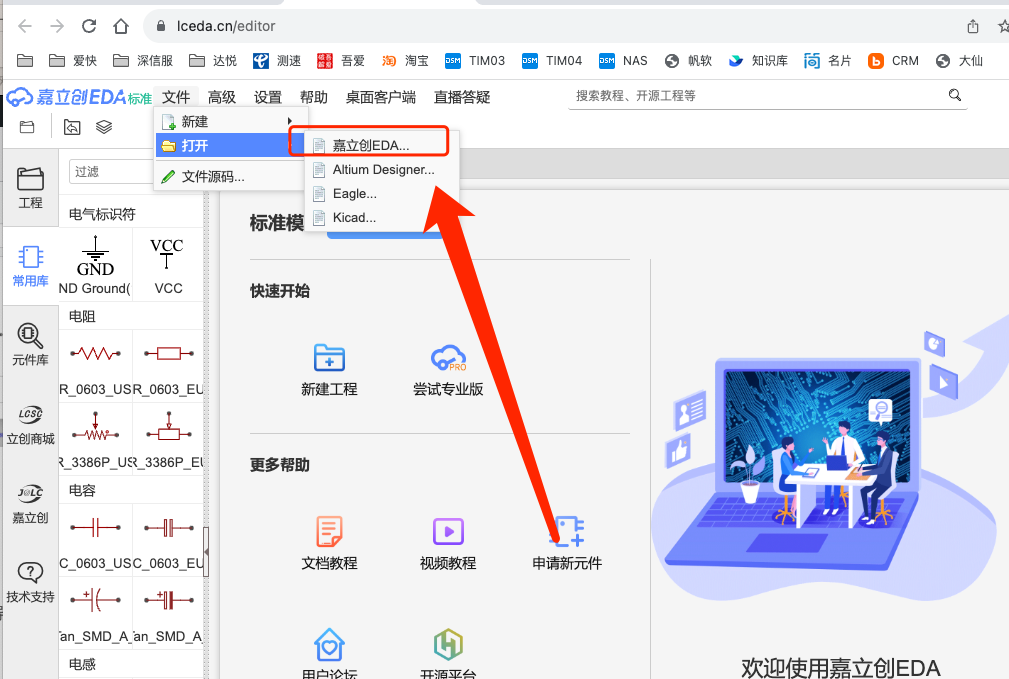
Task: Share this page via share icon
Action: [972, 26]
